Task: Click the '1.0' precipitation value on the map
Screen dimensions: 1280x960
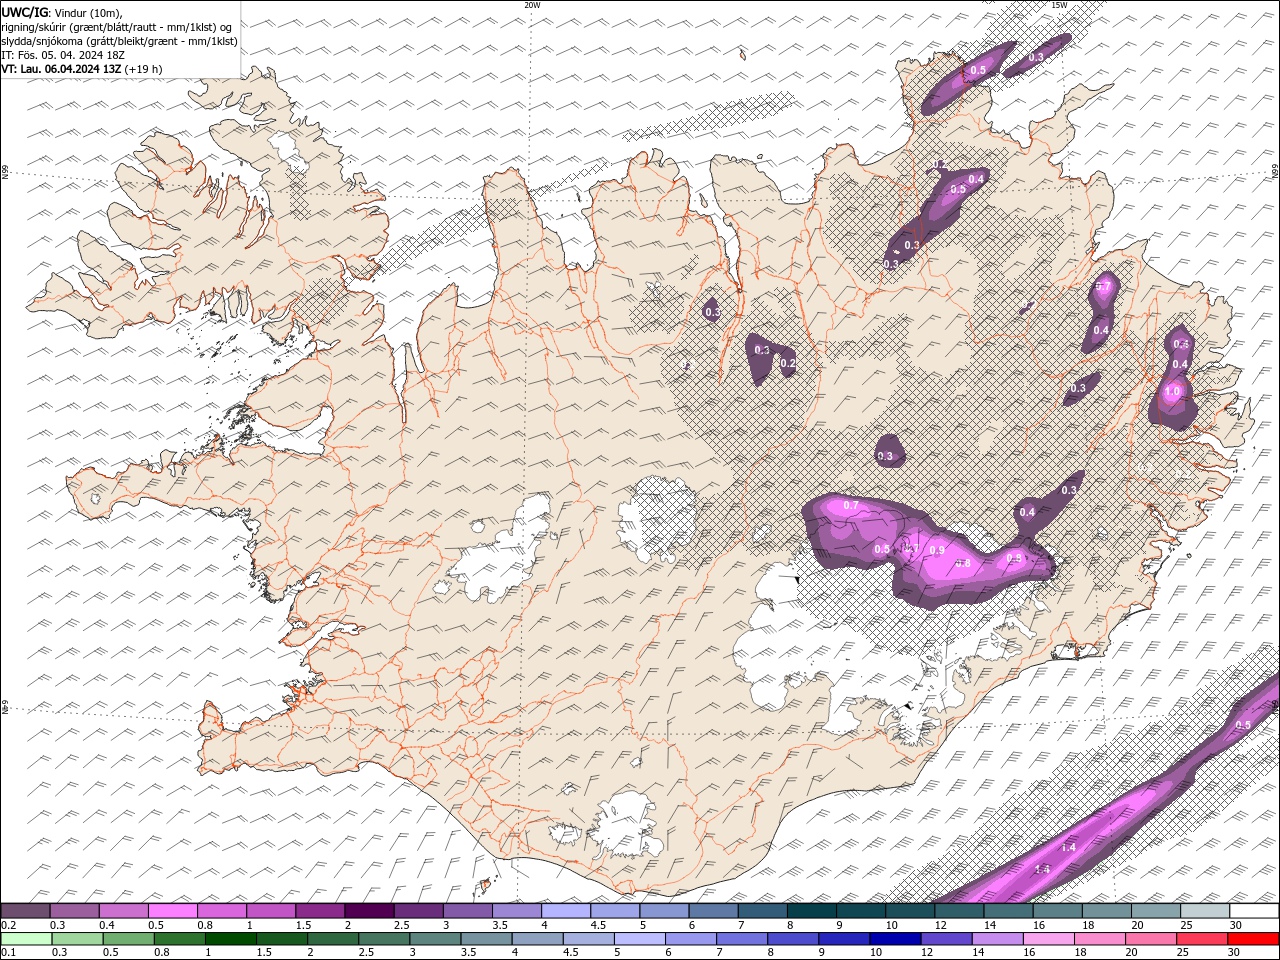Action: (x=1173, y=391)
